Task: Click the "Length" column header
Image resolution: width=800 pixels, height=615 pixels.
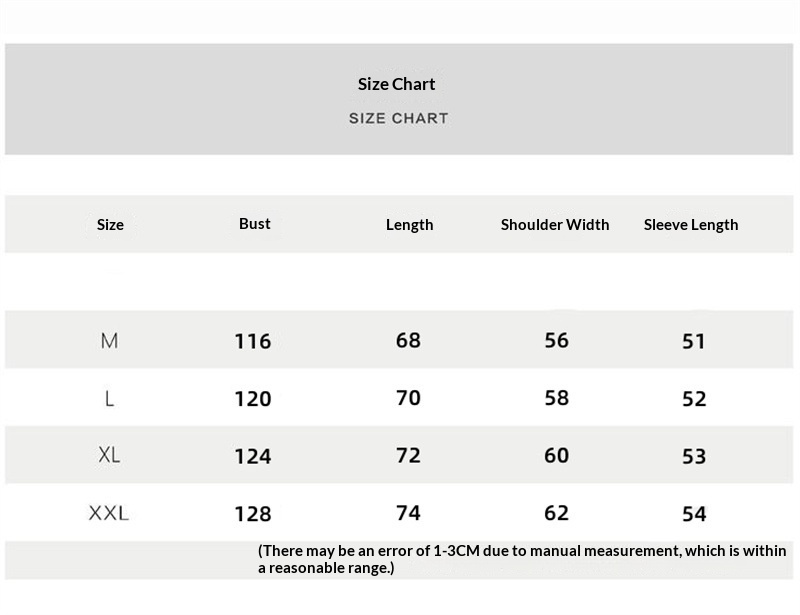Action: (409, 225)
